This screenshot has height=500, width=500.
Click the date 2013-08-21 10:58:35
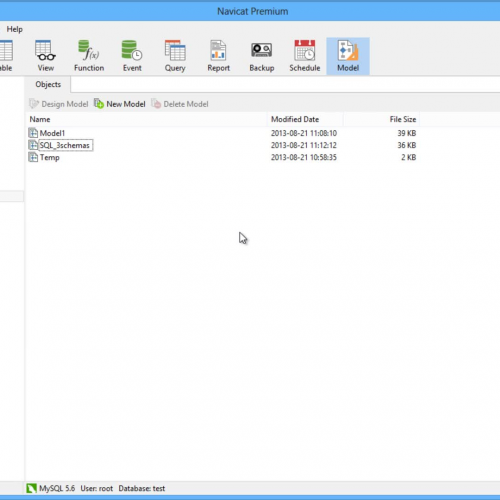(x=304, y=157)
